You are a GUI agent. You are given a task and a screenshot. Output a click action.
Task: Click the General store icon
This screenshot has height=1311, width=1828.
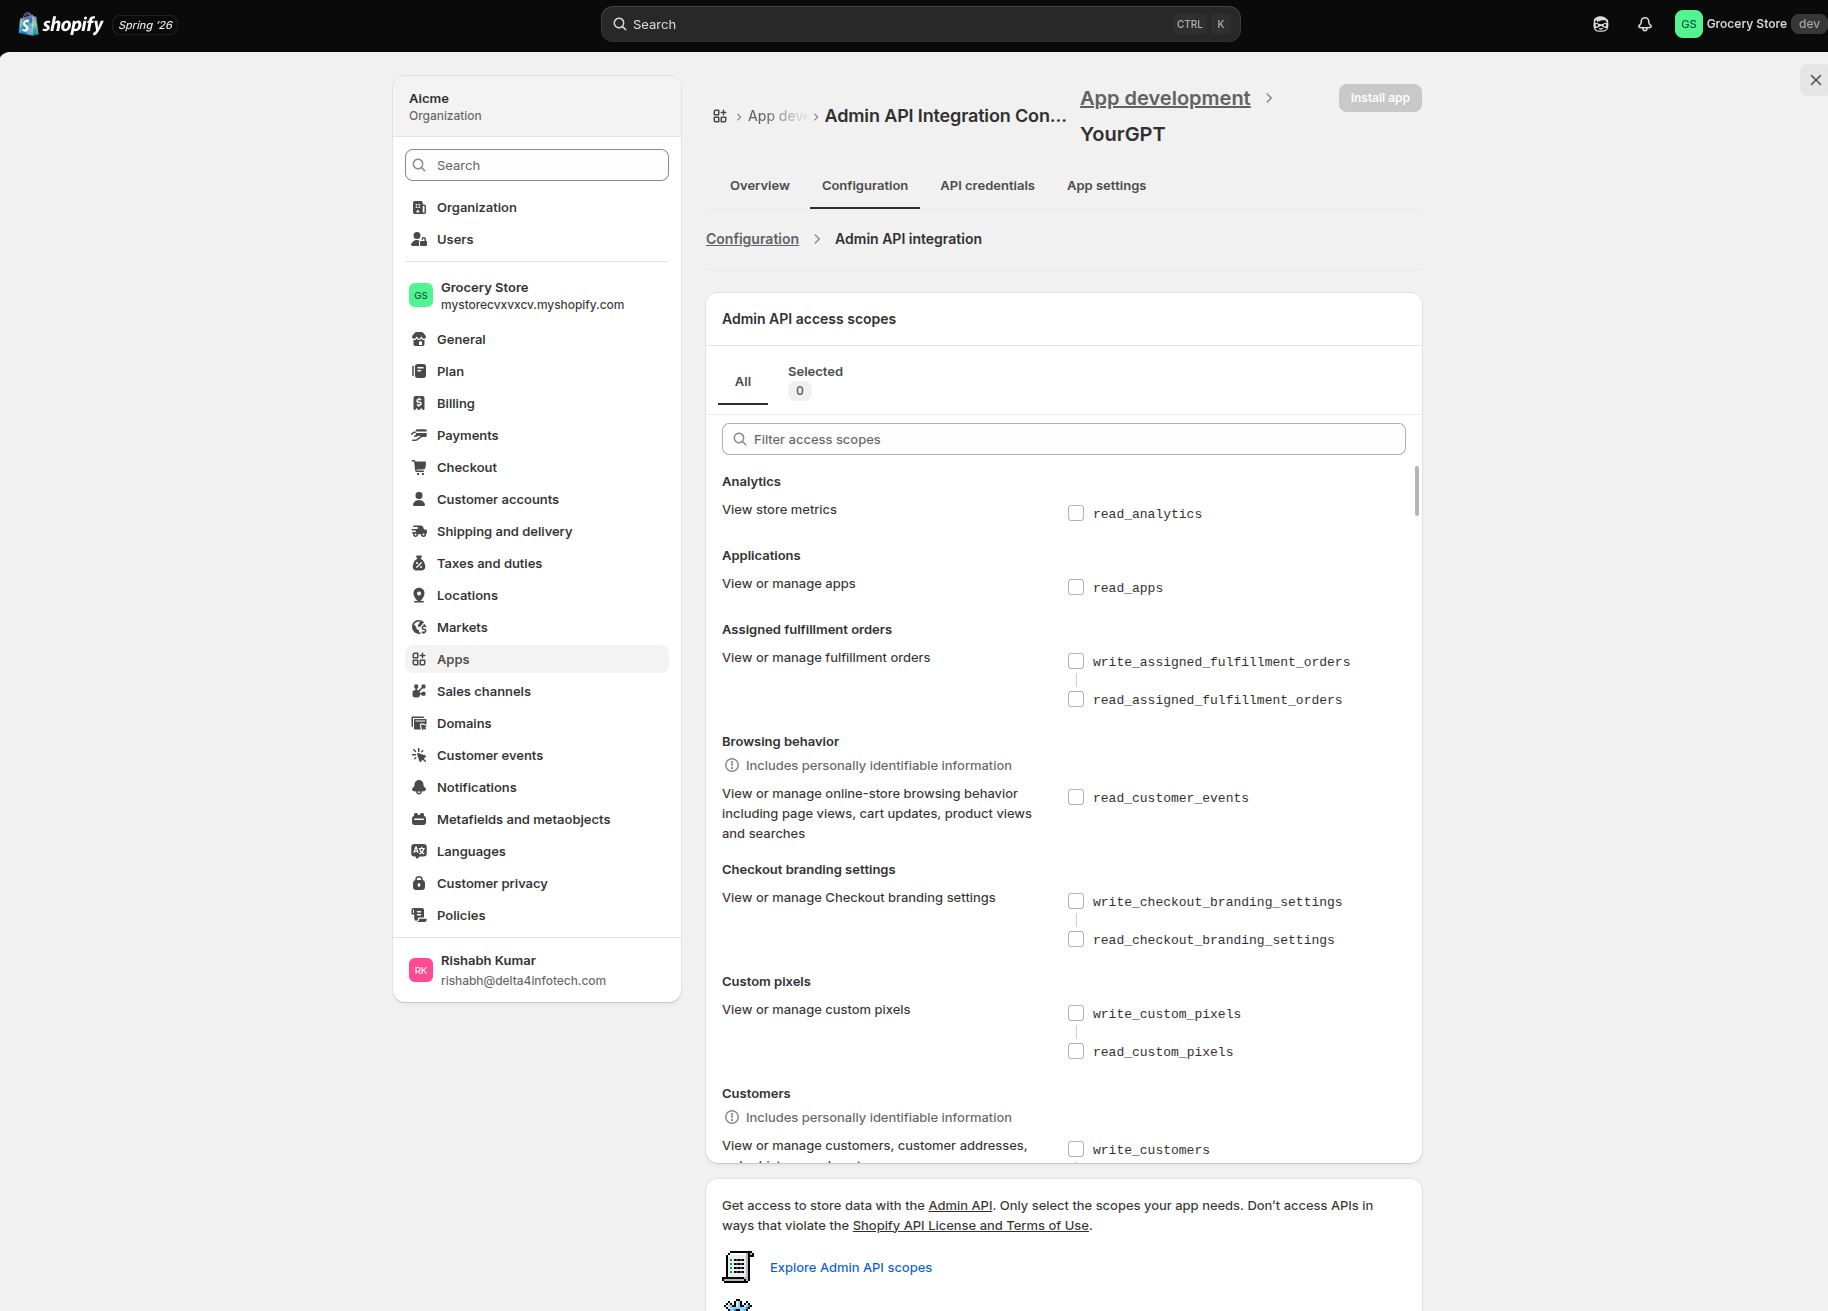pos(419,339)
